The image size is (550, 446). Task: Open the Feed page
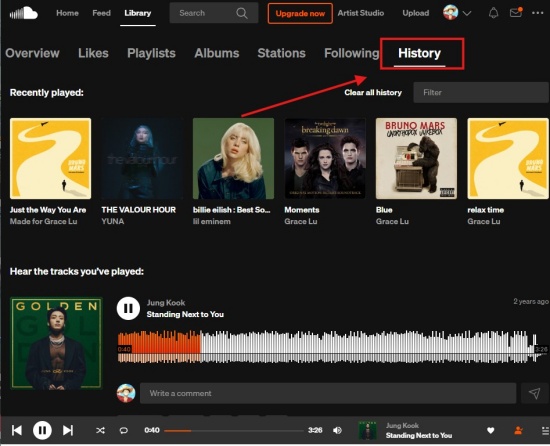point(101,13)
